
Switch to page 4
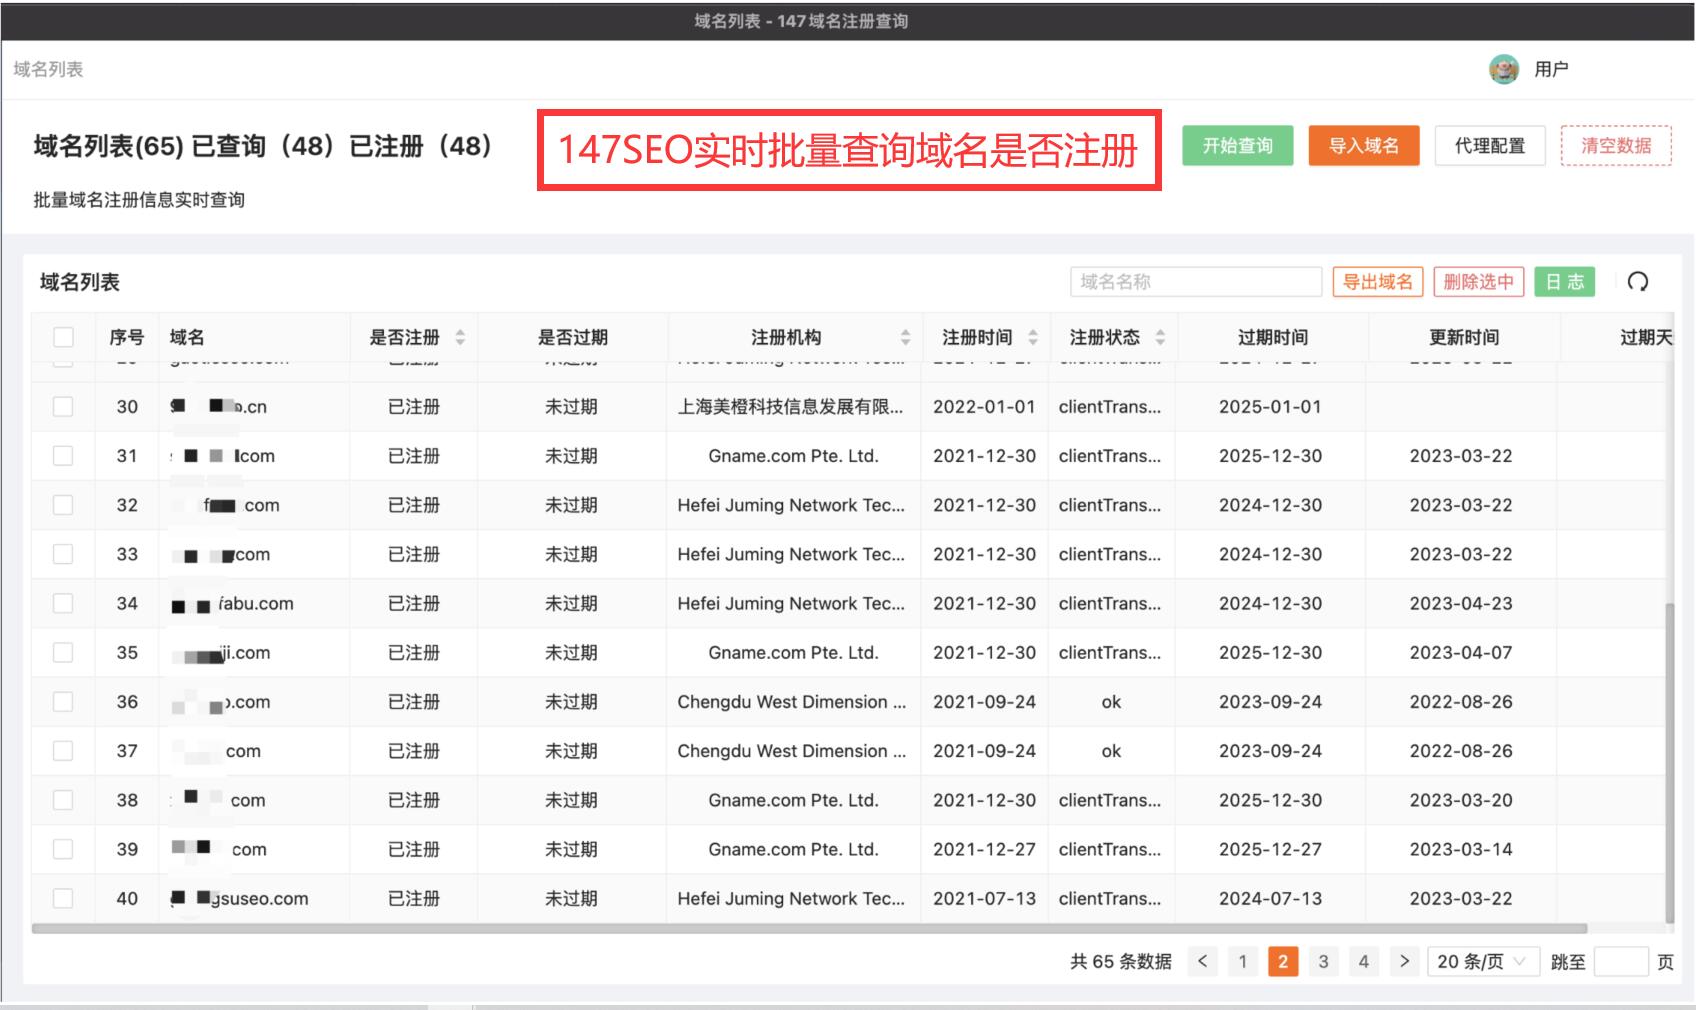tap(1363, 961)
